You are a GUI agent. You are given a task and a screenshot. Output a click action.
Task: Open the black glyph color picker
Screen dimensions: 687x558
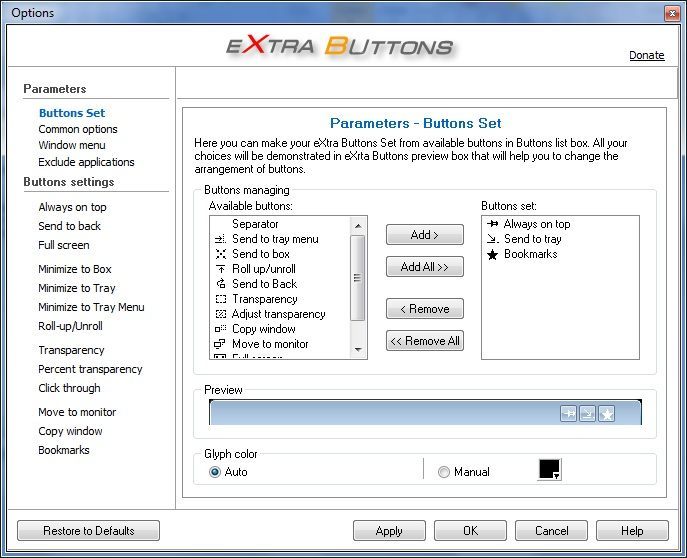pos(549,470)
